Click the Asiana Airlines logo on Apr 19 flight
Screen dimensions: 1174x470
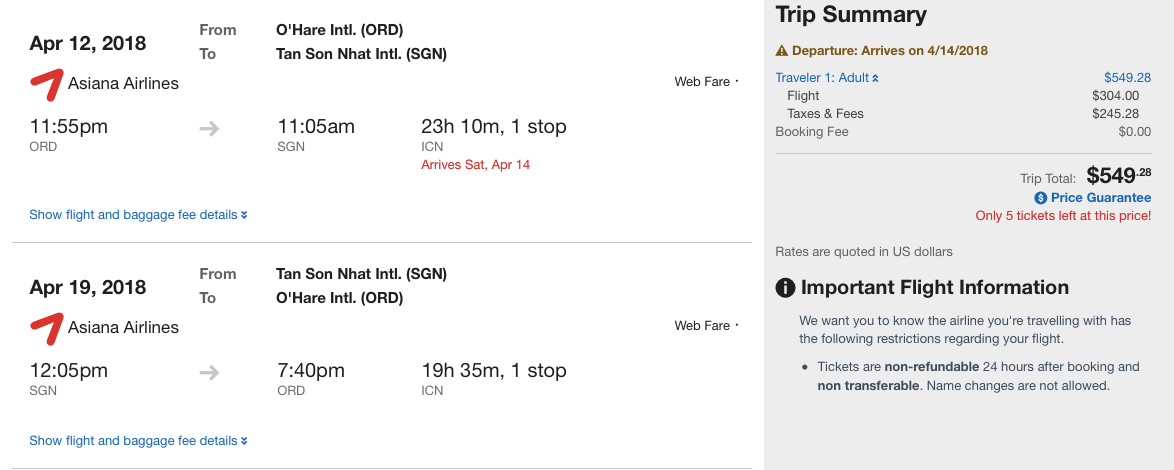(45, 327)
